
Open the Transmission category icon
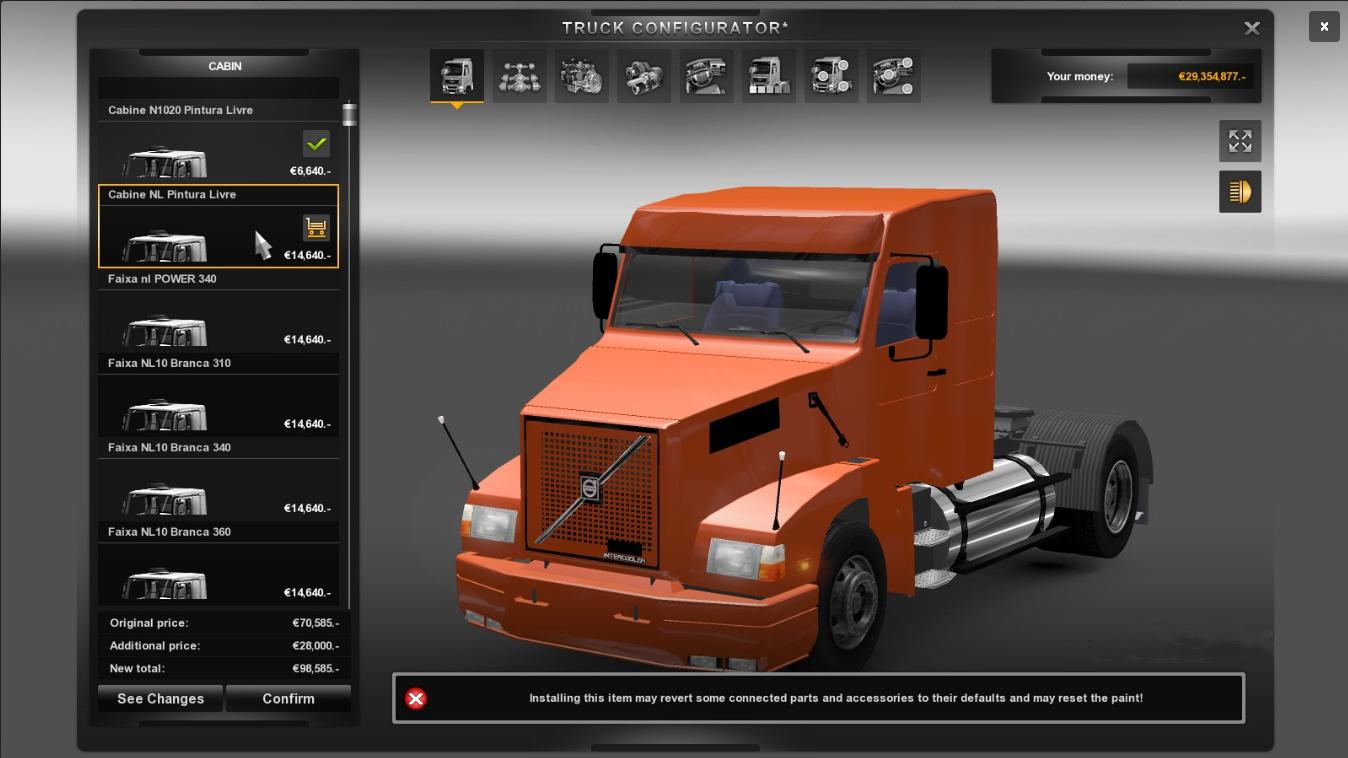click(x=644, y=76)
